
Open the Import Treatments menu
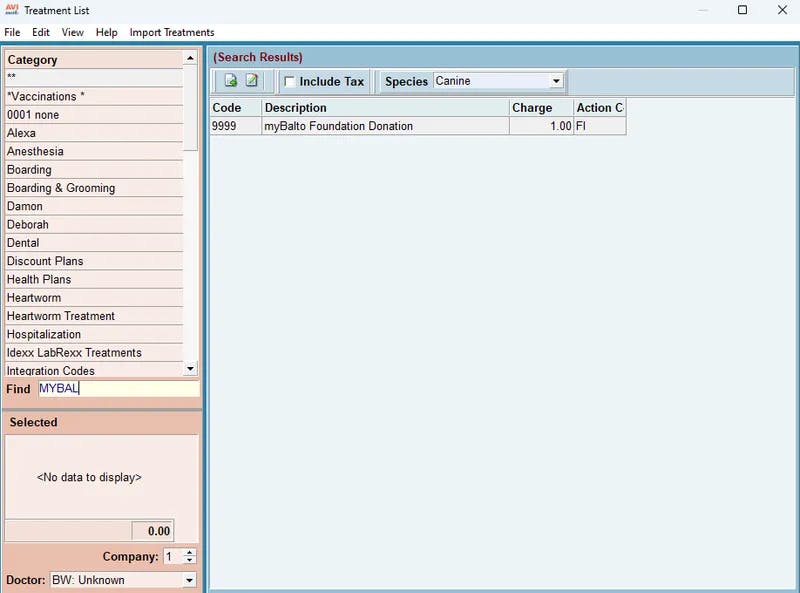tap(172, 32)
